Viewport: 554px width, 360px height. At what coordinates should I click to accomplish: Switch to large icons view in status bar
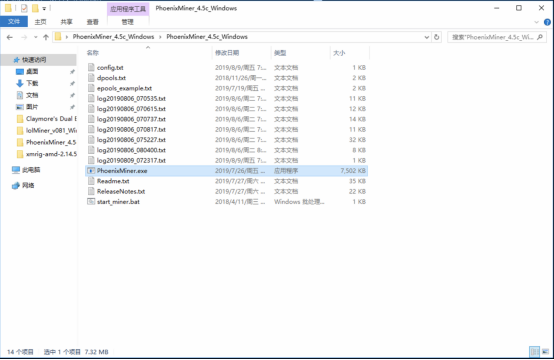pos(545,352)
